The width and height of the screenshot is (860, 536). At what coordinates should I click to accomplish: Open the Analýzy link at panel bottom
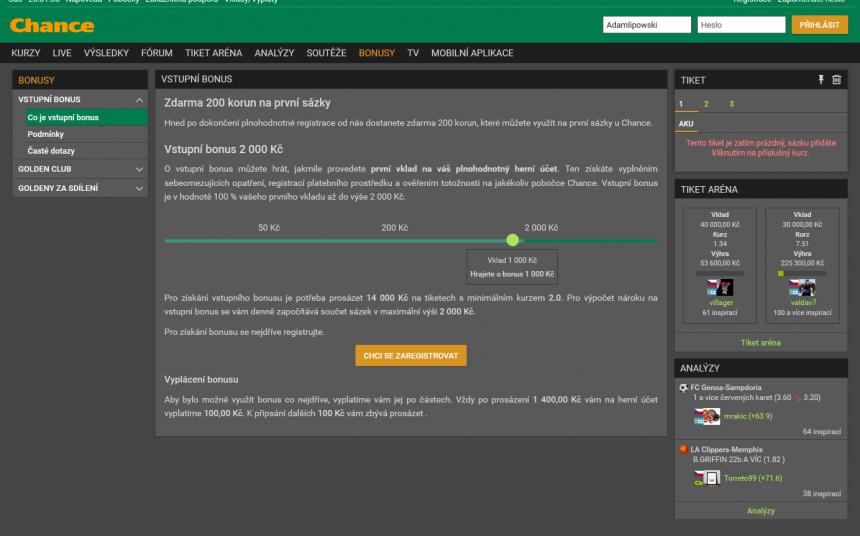pos(761,511)
